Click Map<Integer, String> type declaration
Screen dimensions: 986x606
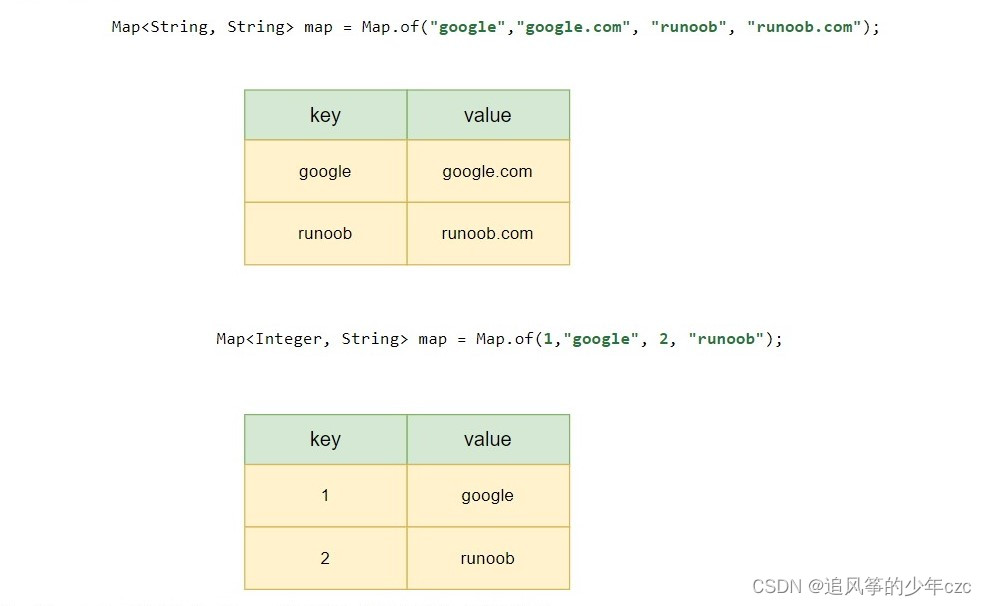312,339
